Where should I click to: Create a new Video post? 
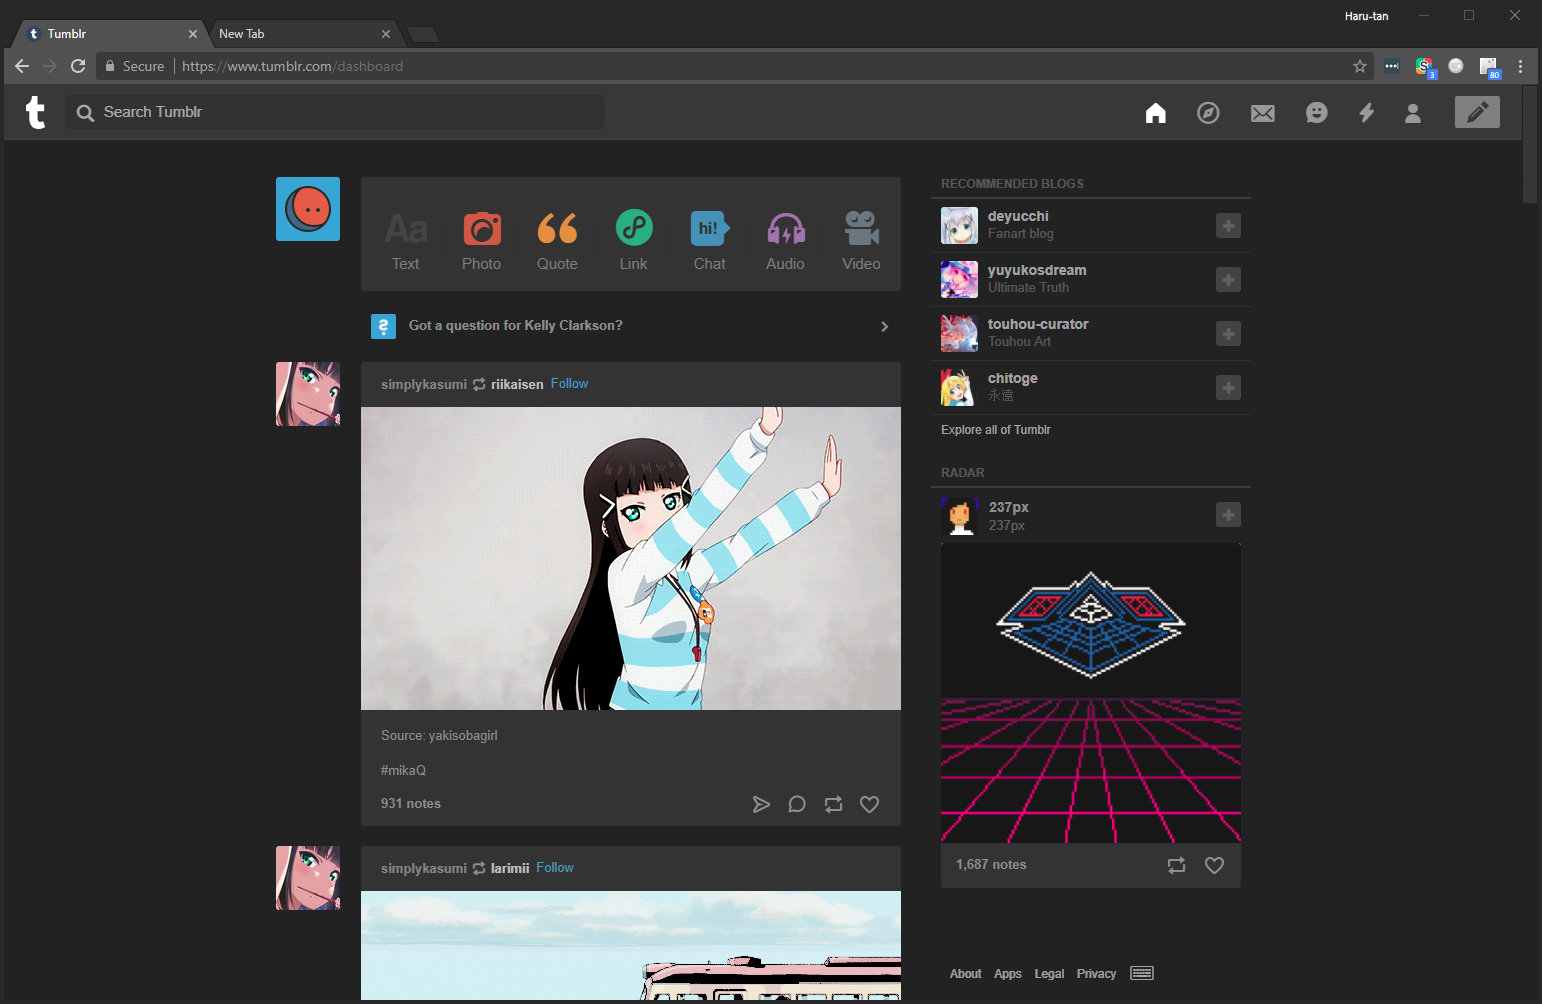click(x=861, y=241)
